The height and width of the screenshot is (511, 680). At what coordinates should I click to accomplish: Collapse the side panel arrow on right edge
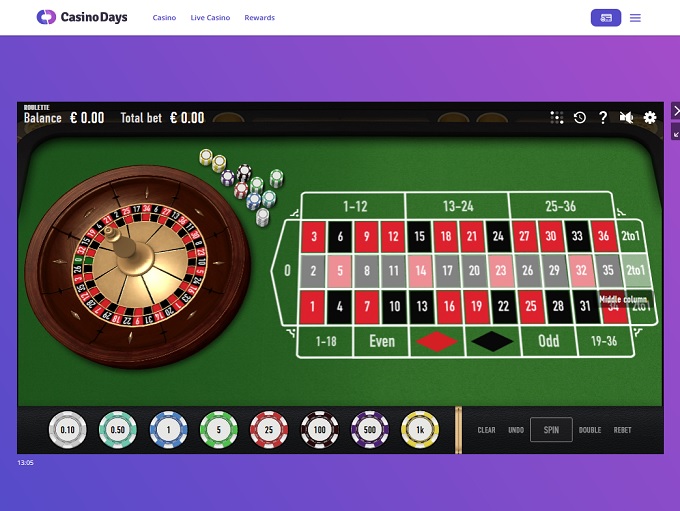point(676,111)
